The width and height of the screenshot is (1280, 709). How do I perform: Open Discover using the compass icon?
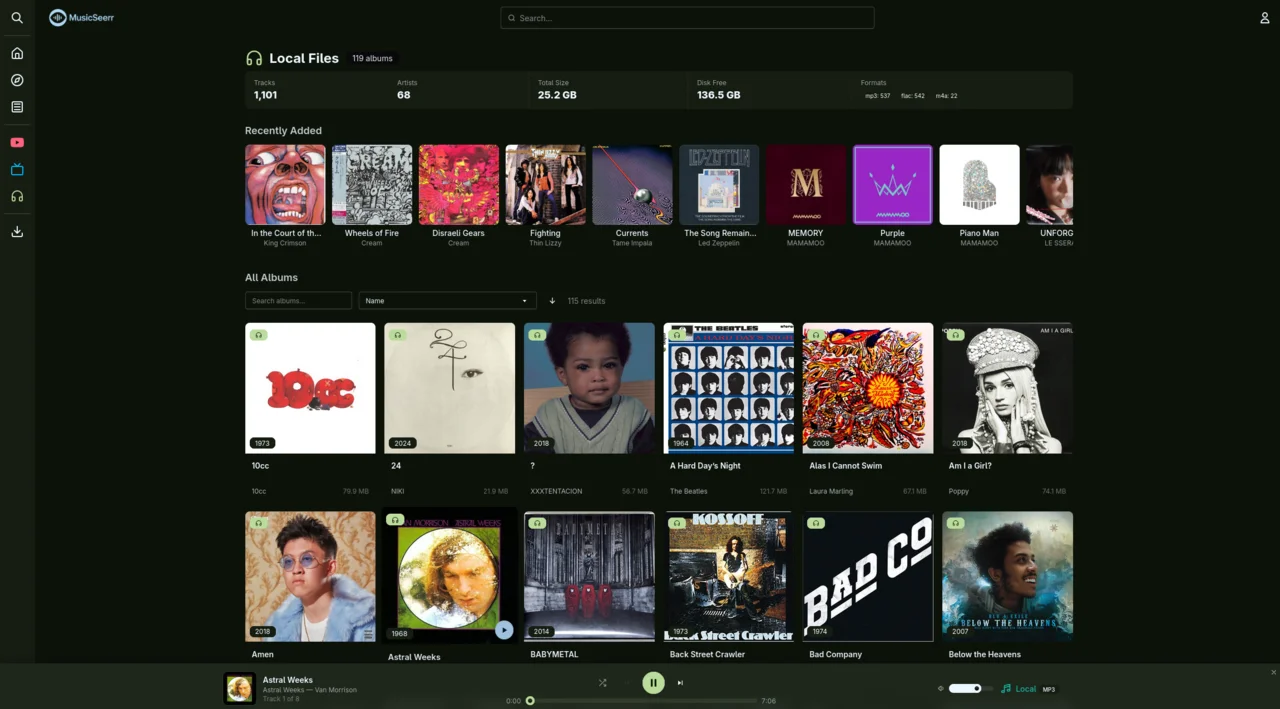(16, 80)
